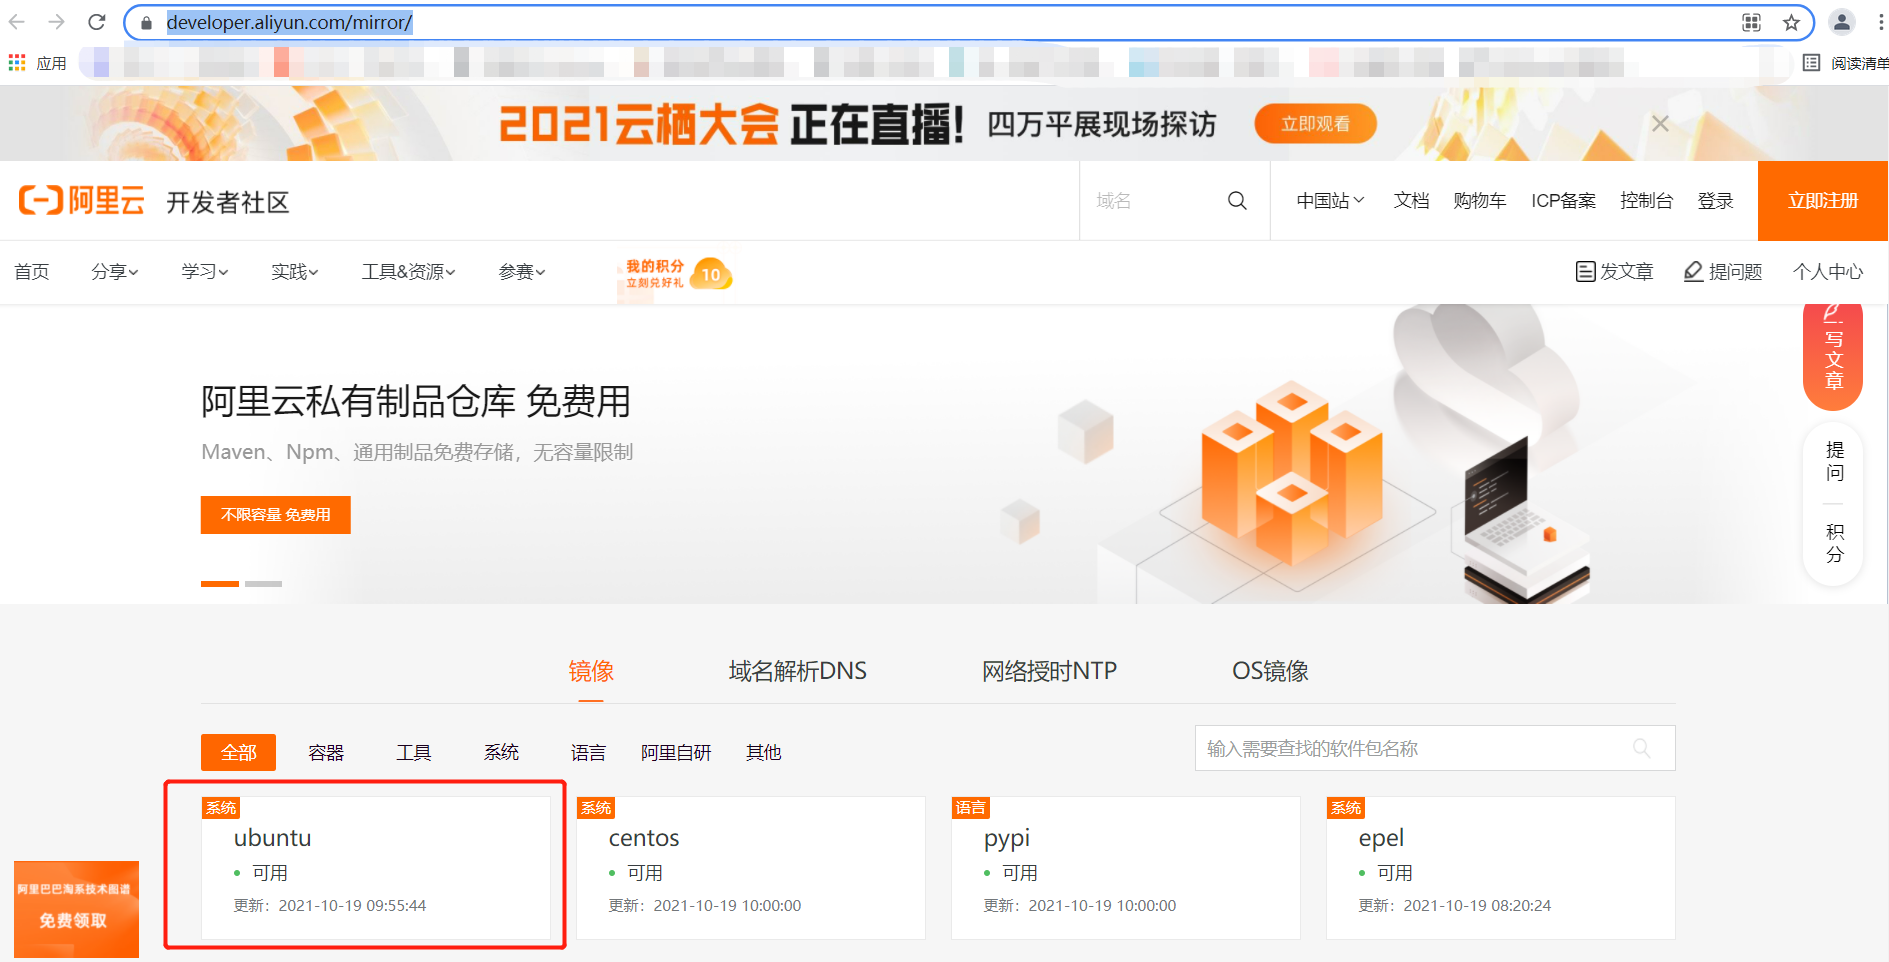
Task: Select the 容器 filter
Action: [x=326, y=752]
